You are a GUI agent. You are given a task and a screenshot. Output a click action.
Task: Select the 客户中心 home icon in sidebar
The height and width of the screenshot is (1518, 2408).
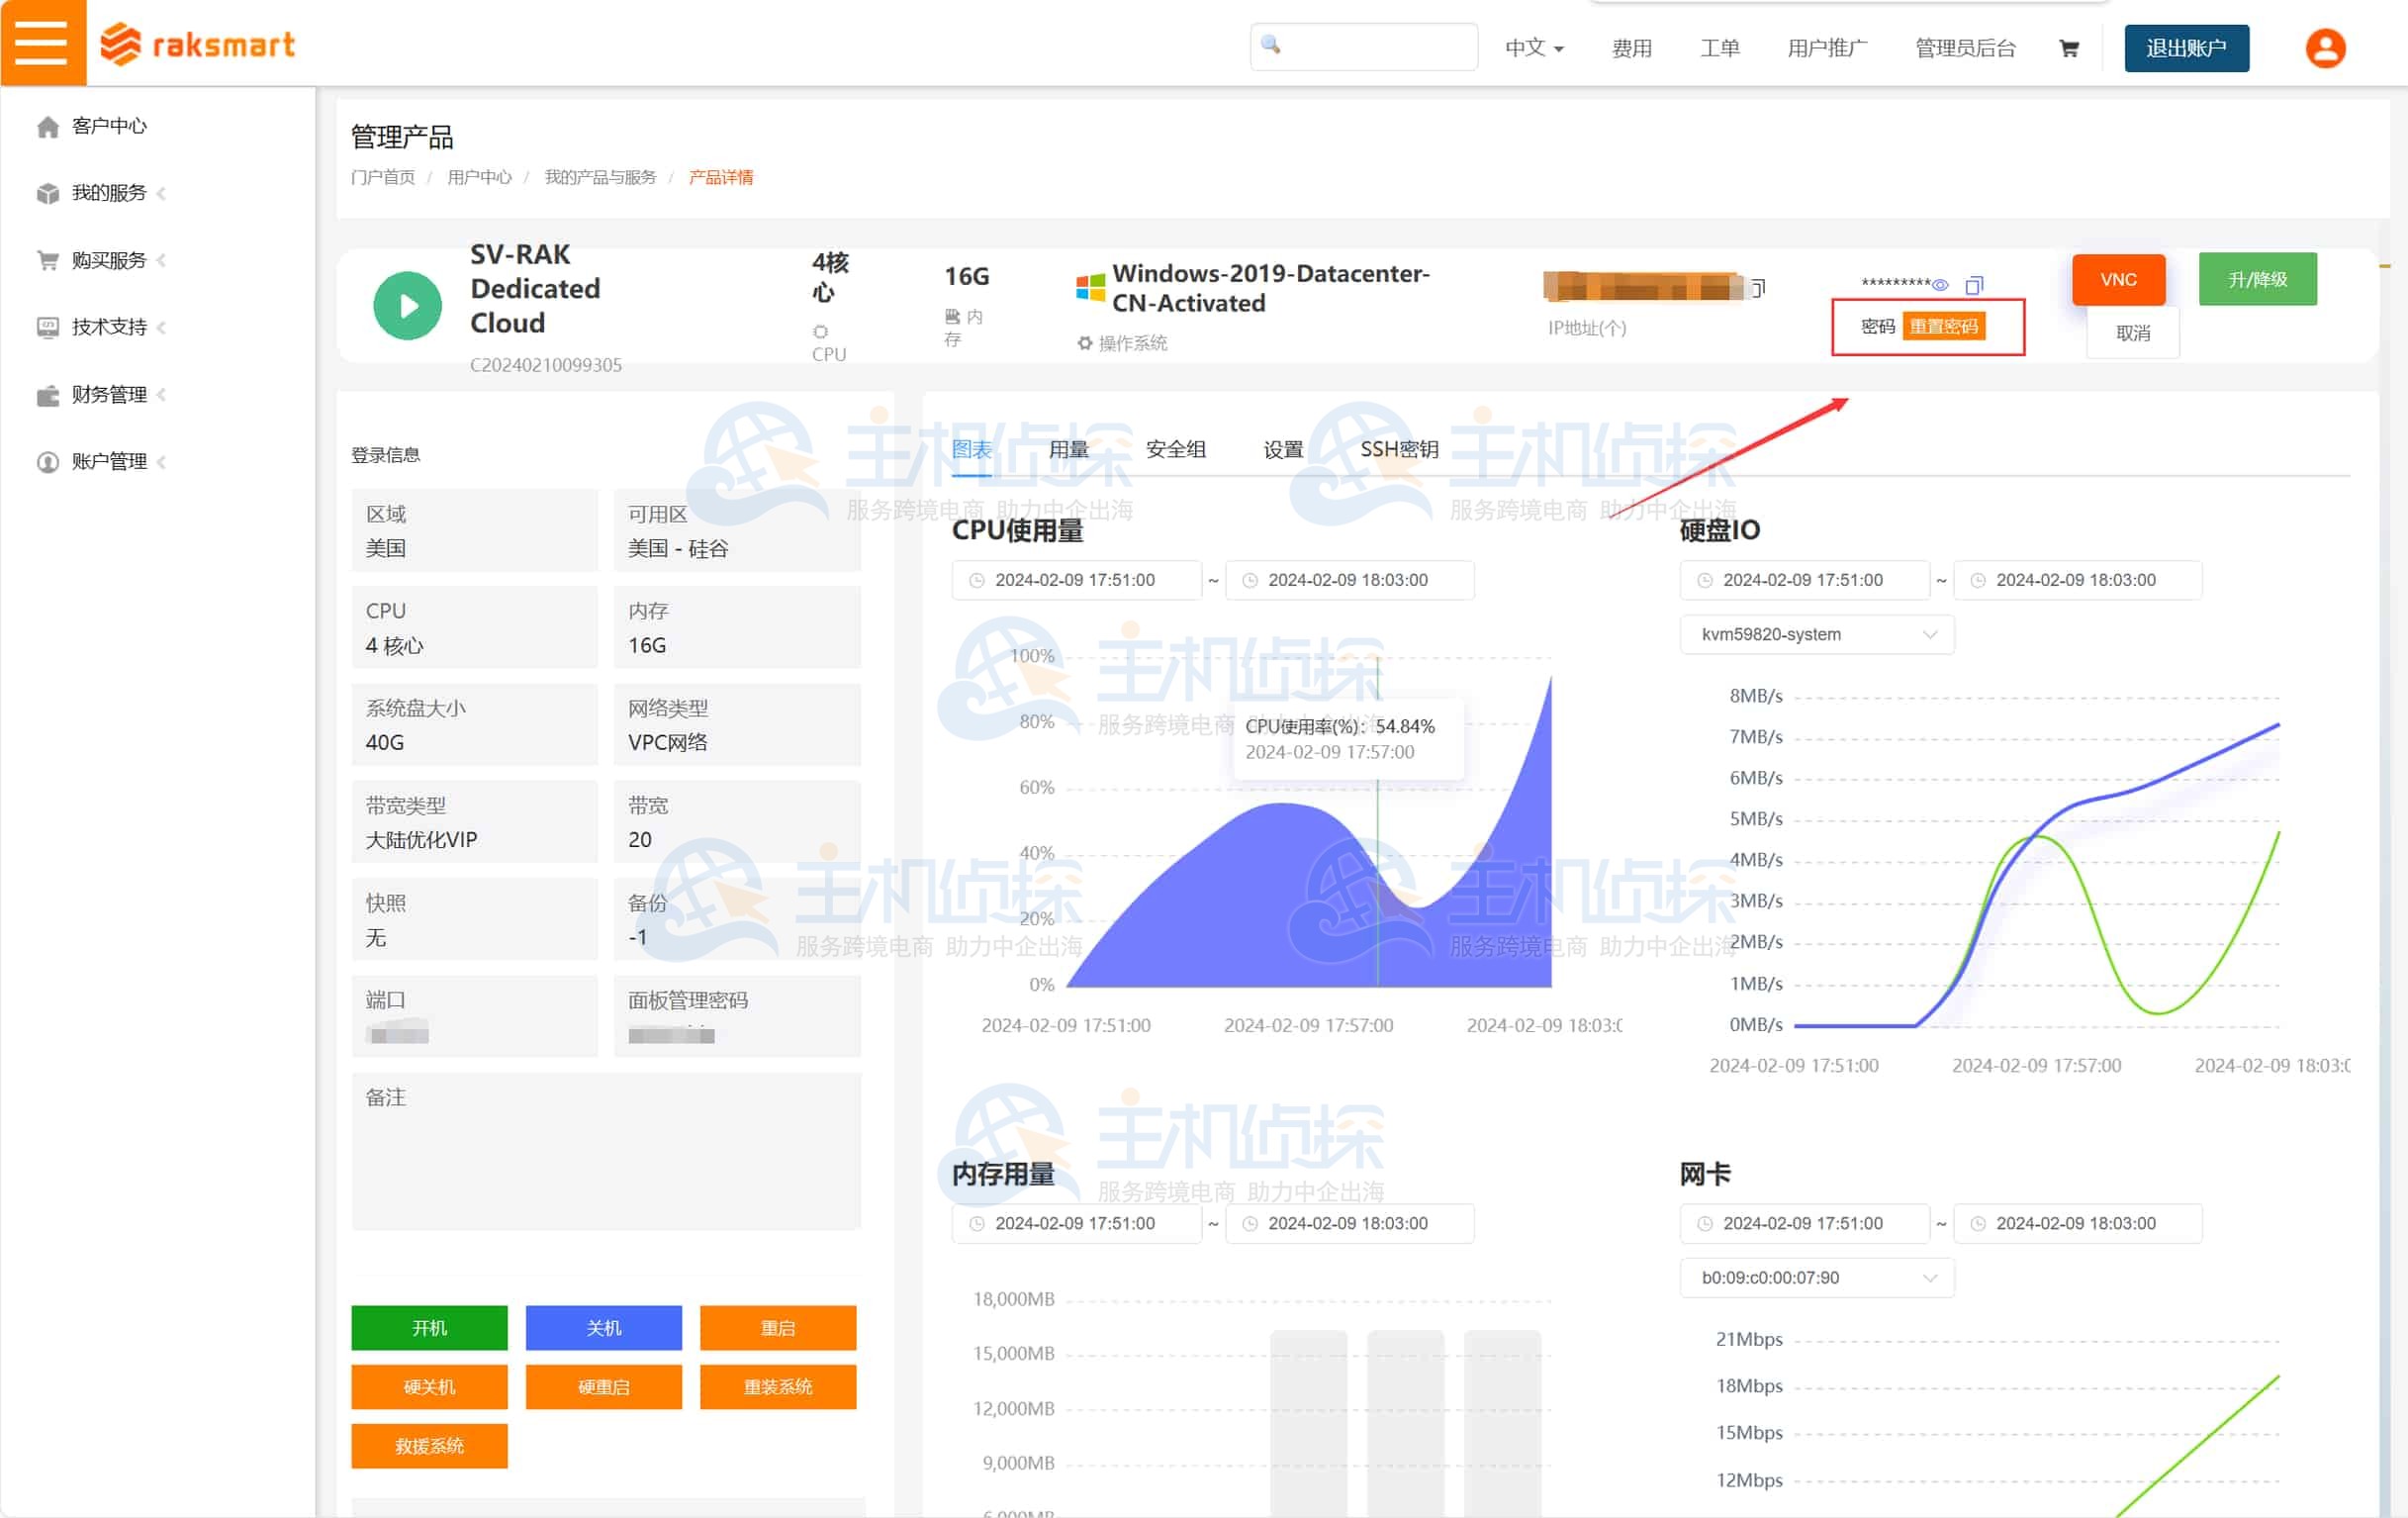point(47,125)
